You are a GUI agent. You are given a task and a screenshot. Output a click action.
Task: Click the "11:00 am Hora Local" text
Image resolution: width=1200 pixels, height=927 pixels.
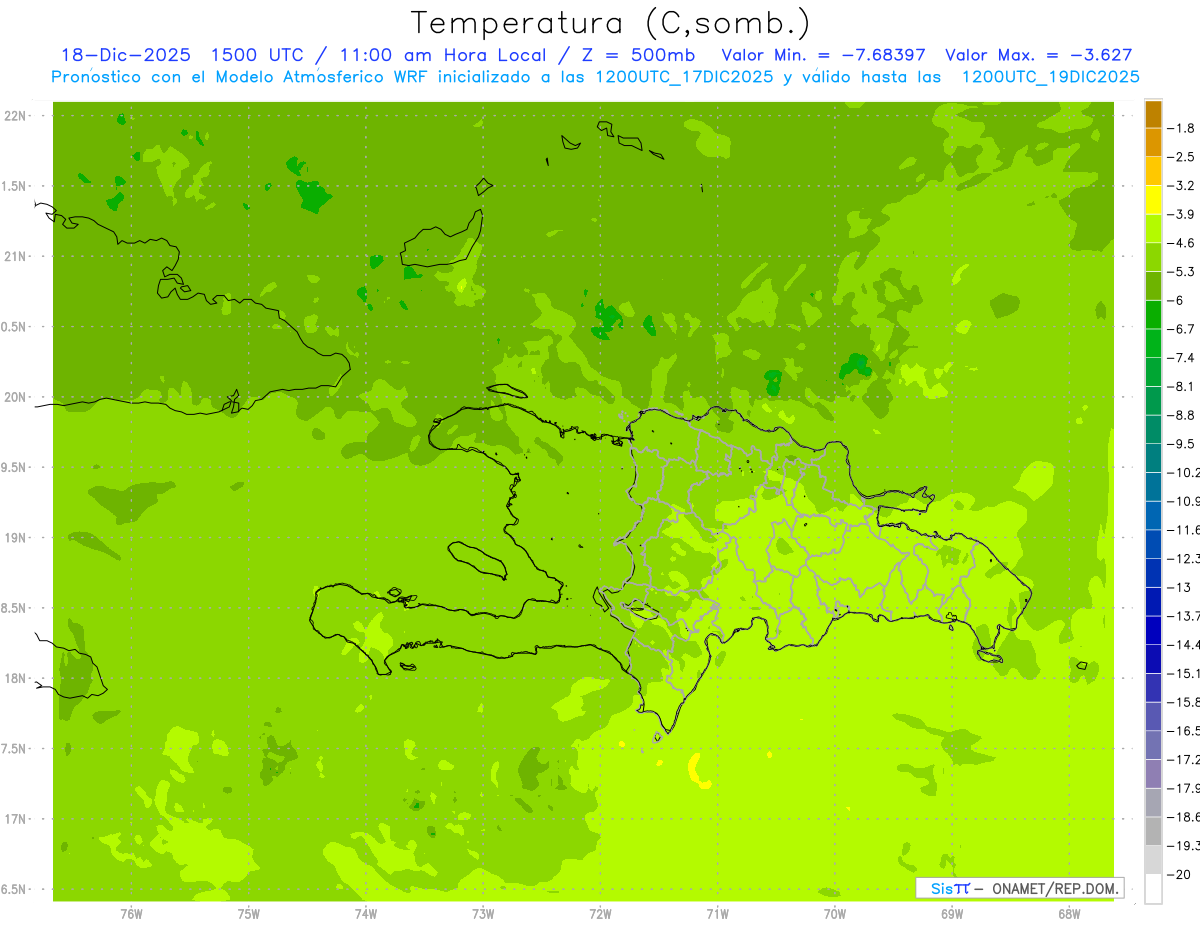coord(443,55)
